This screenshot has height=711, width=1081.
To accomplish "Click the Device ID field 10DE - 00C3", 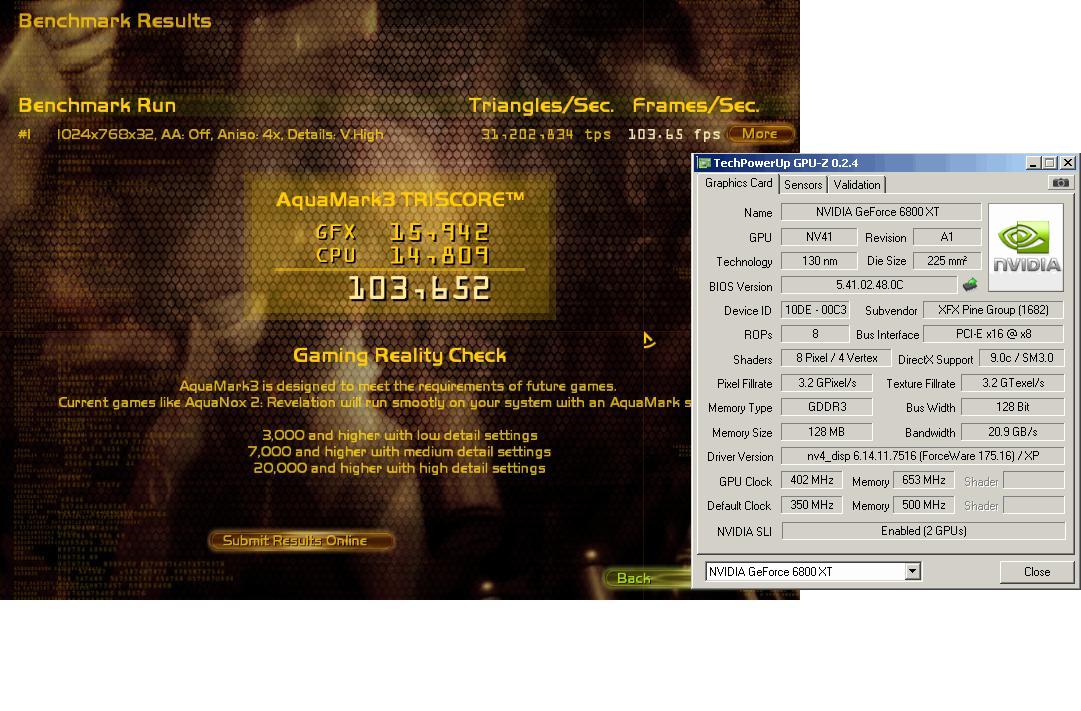I will pos(815,310).
